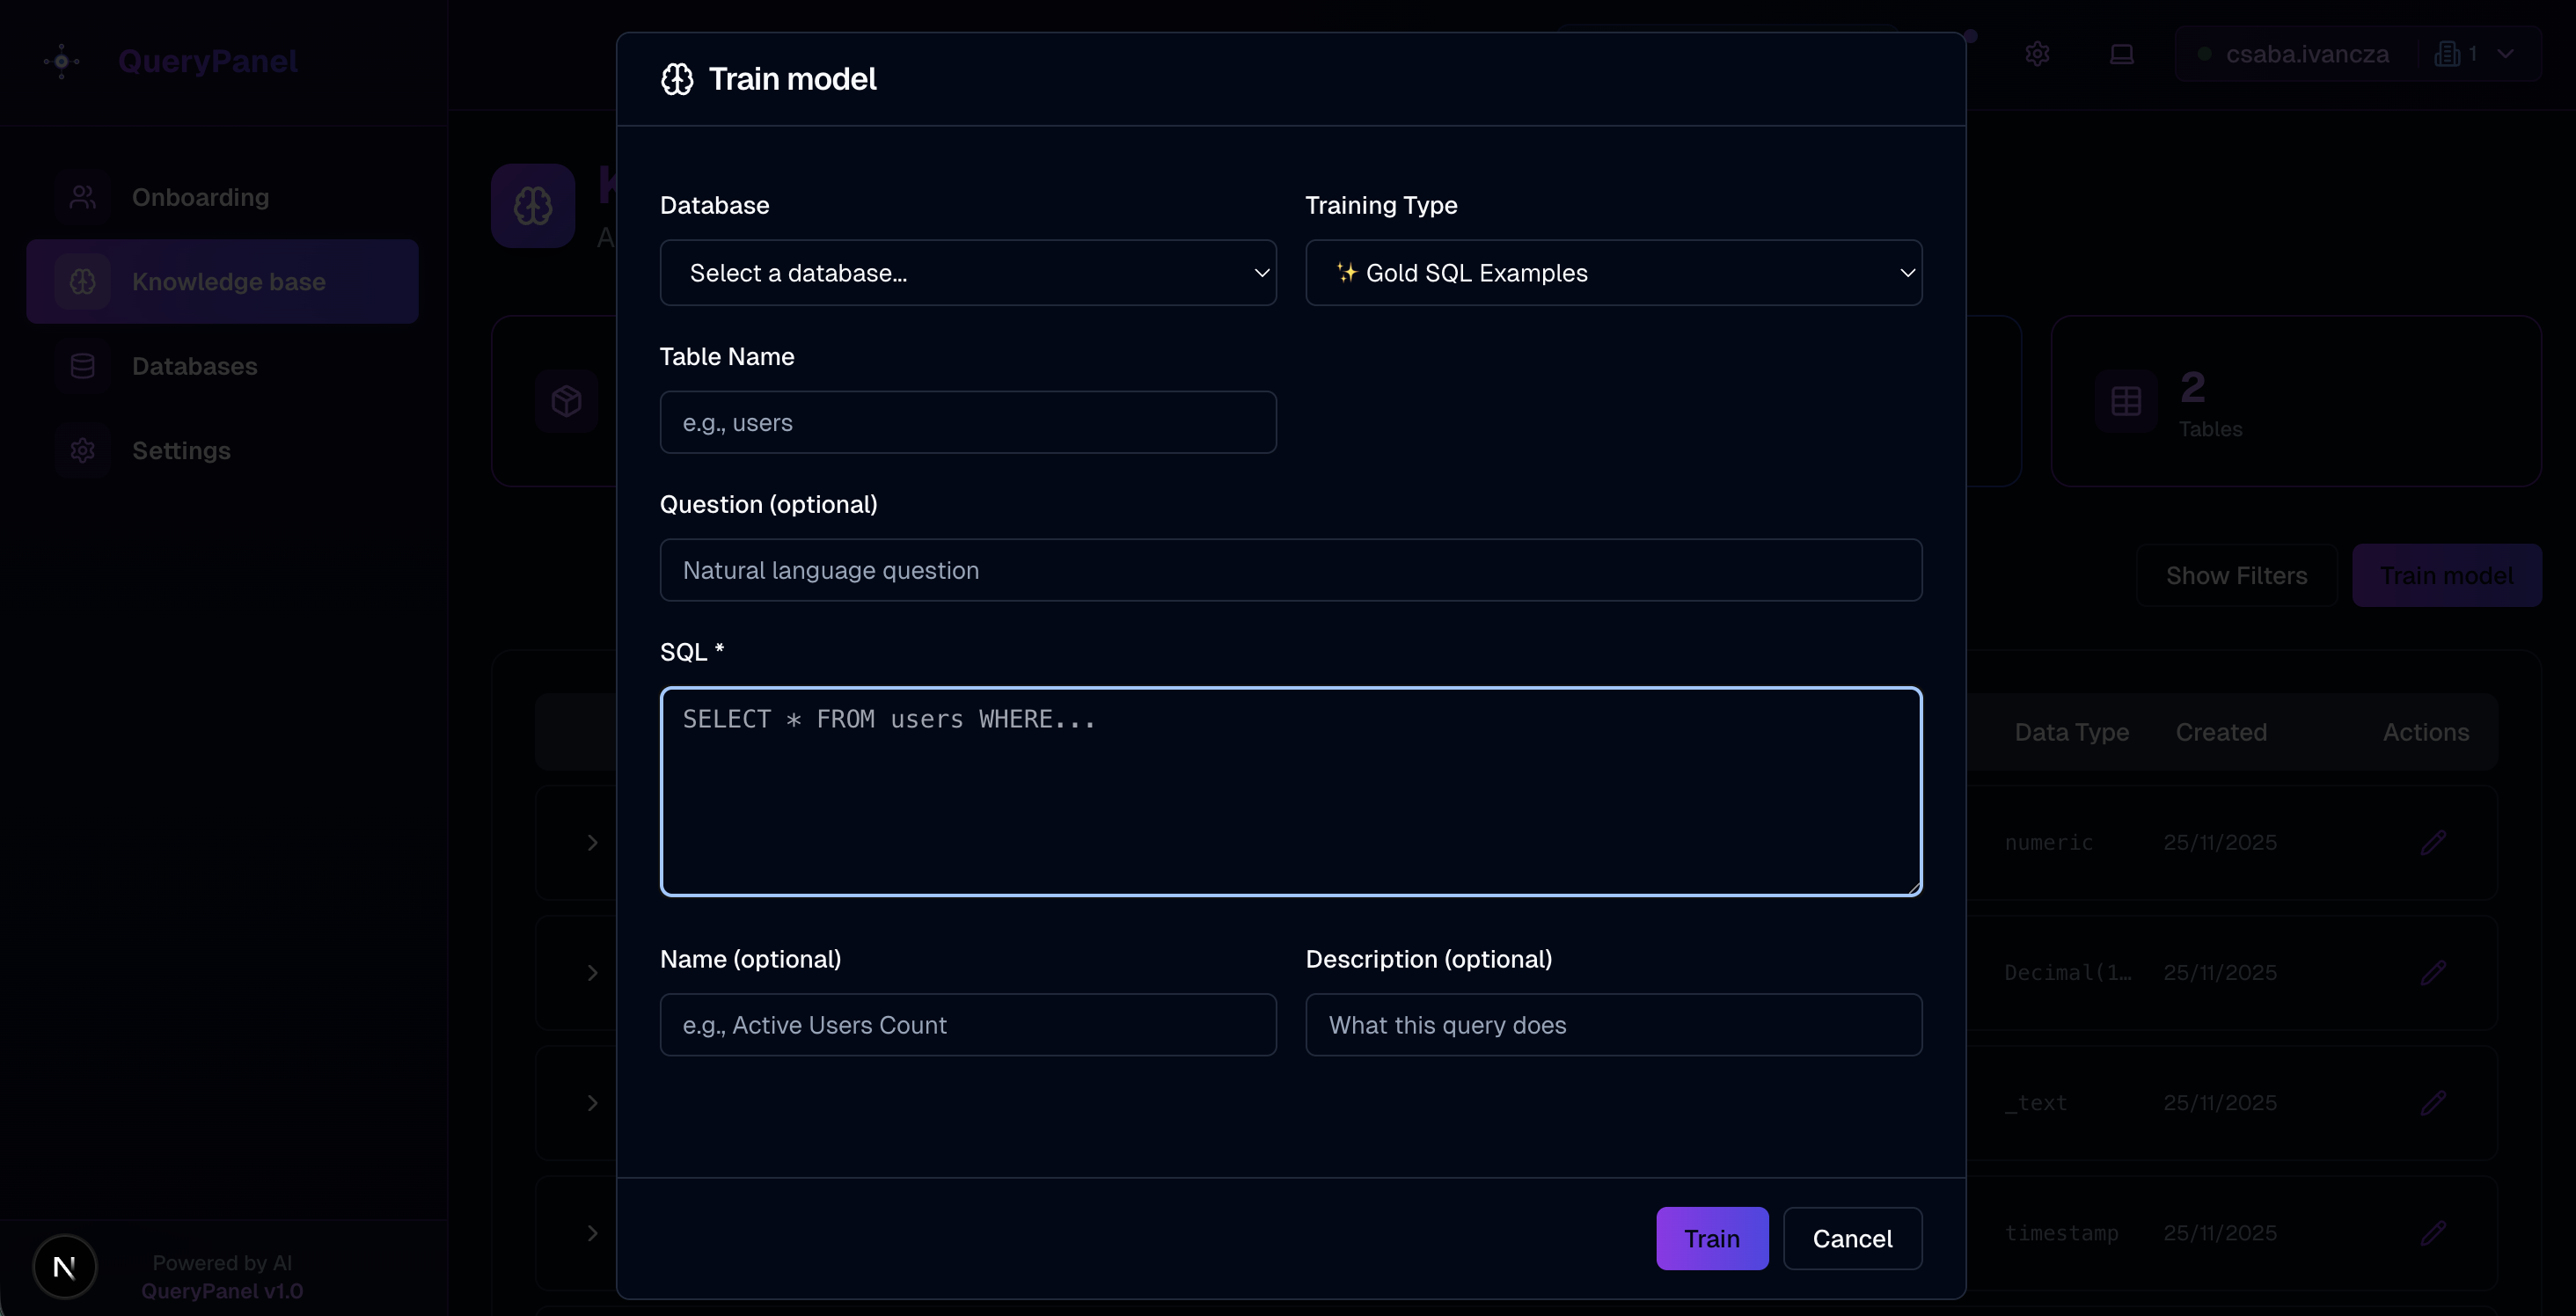Focus the Table Name input field
The height and width of the screenshot is (1316, 2576).
click(x=967, y=422)
